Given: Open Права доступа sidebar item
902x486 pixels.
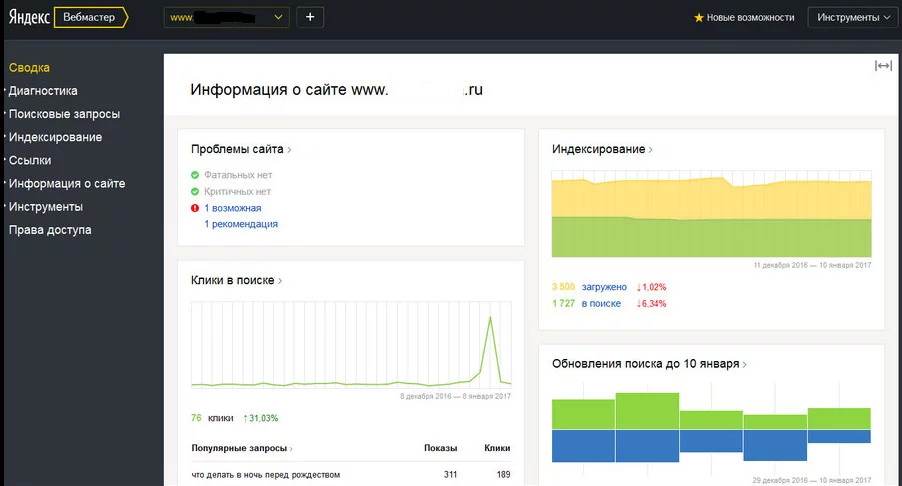Looking at the screenshot, I should tap(50, 229).
